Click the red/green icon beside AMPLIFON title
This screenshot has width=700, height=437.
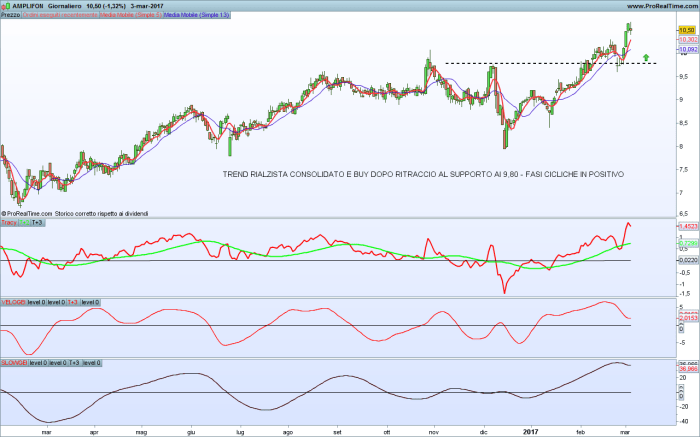click(x=5, y=5)
